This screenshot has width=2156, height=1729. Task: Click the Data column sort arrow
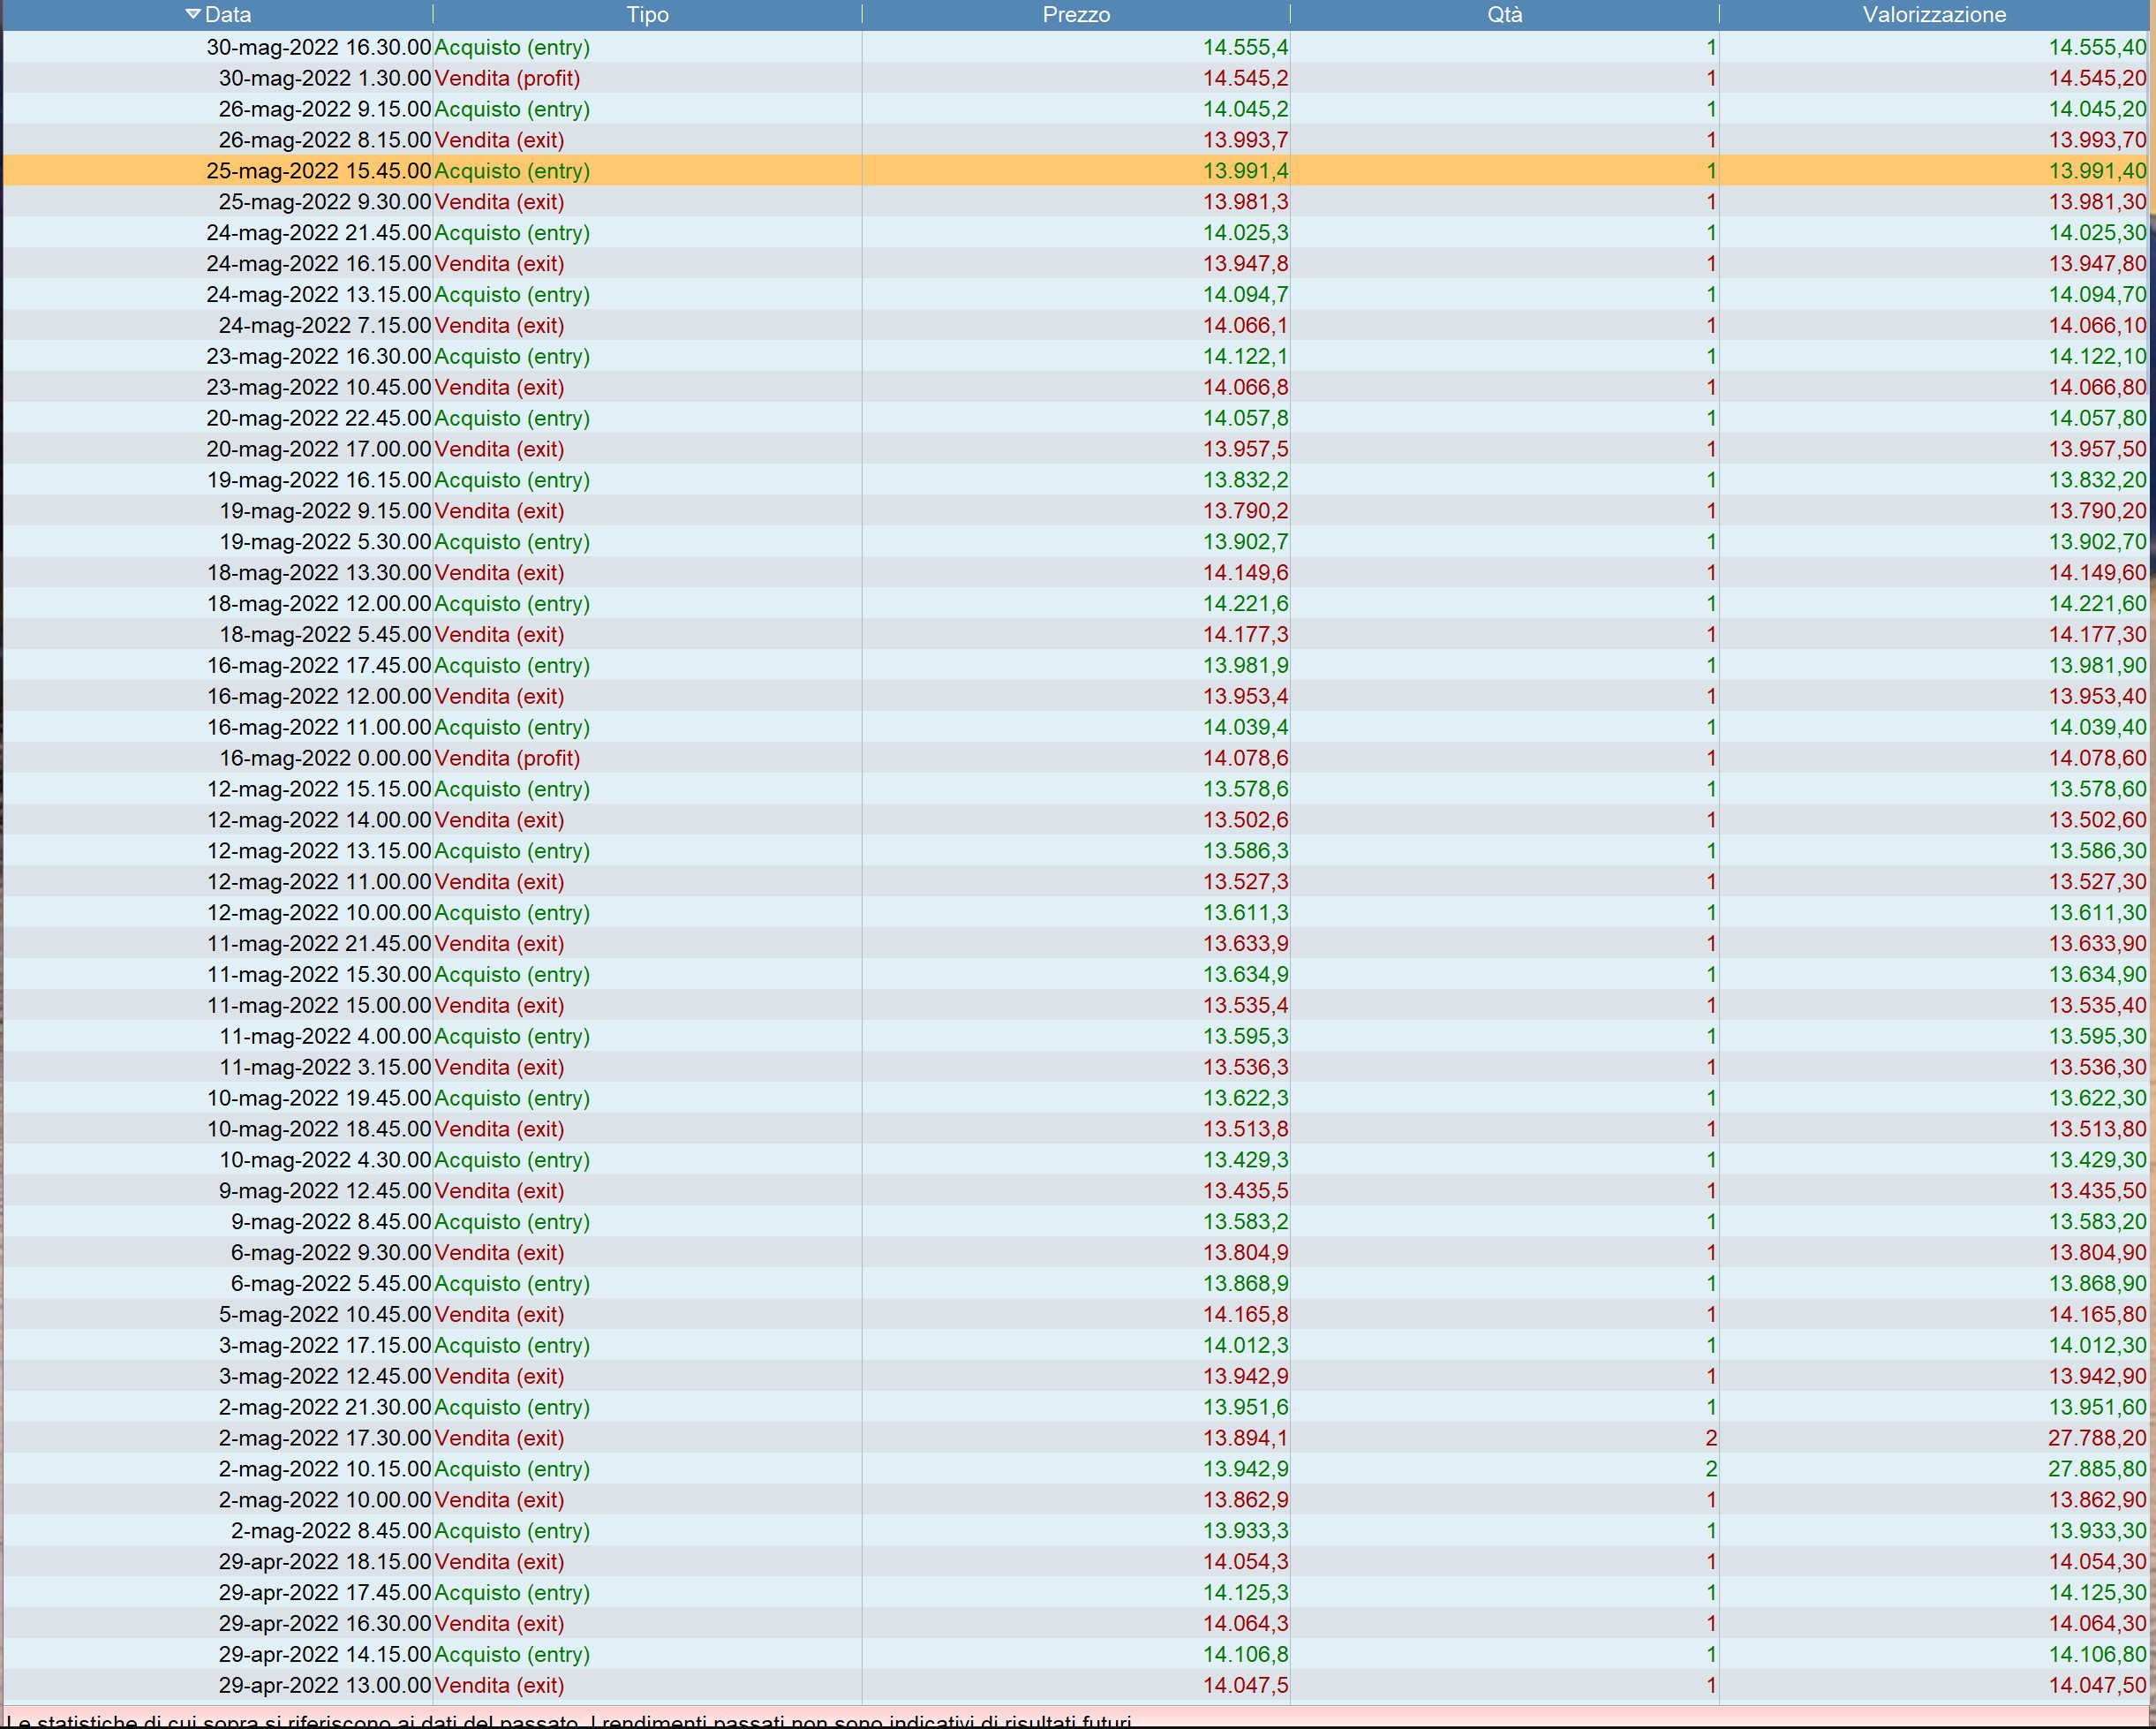pyautogui.click(x=193, y=14)
